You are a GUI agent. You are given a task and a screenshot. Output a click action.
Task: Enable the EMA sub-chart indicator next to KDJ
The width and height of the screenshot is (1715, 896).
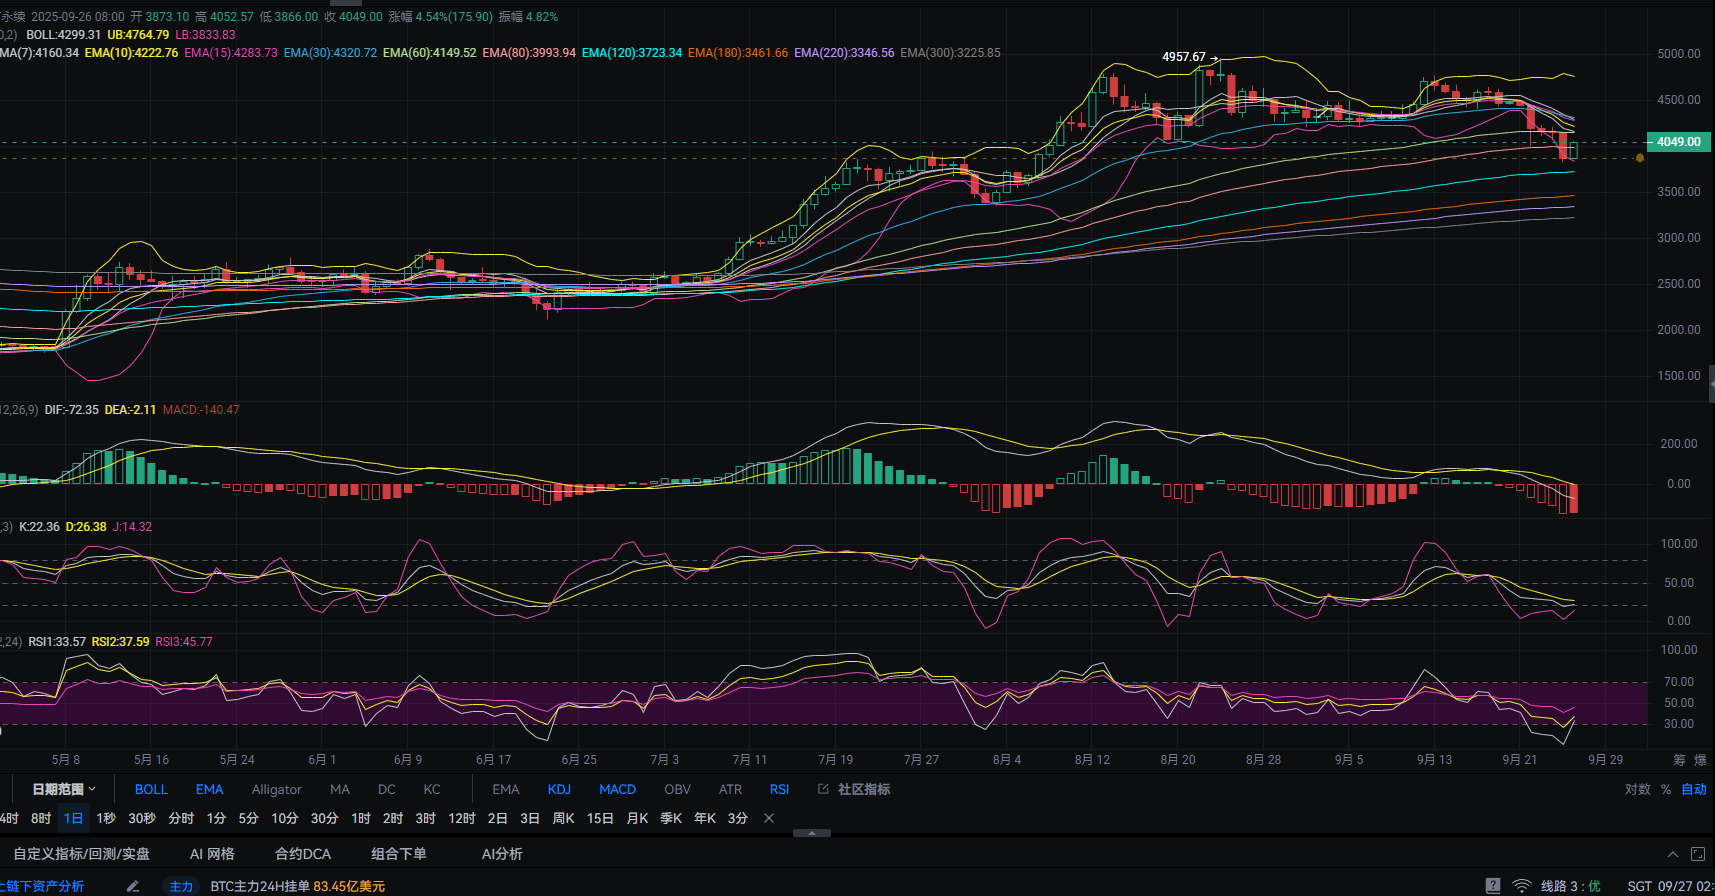(x=506, y=789)
